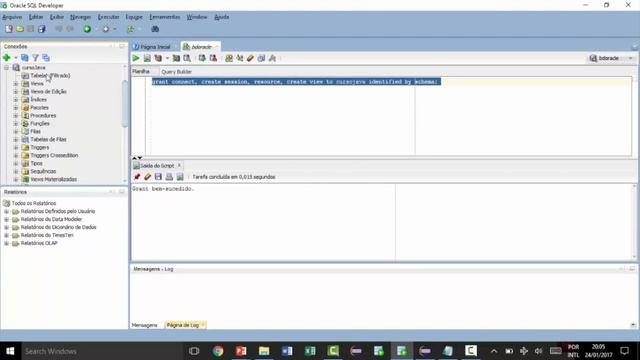This screenshot has width=640, height=360.
Task: Select Views de Edição tree item
Action: pyautogui.click(x=49, y=91)
